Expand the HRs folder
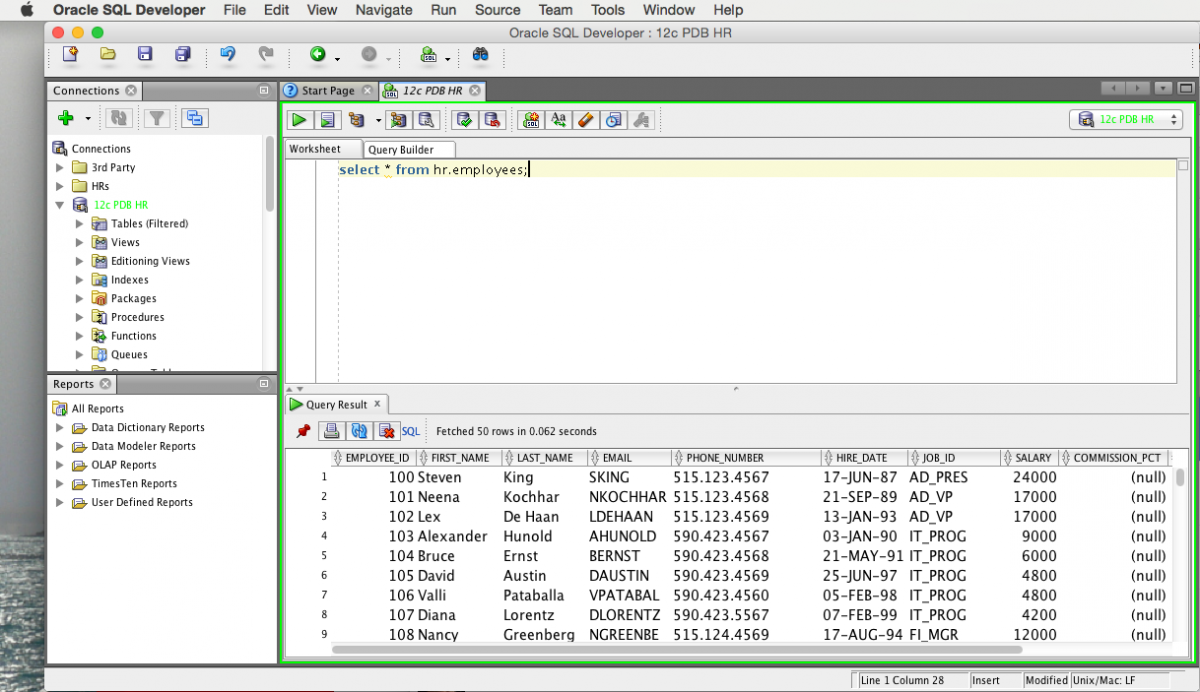 pos(60,186)
